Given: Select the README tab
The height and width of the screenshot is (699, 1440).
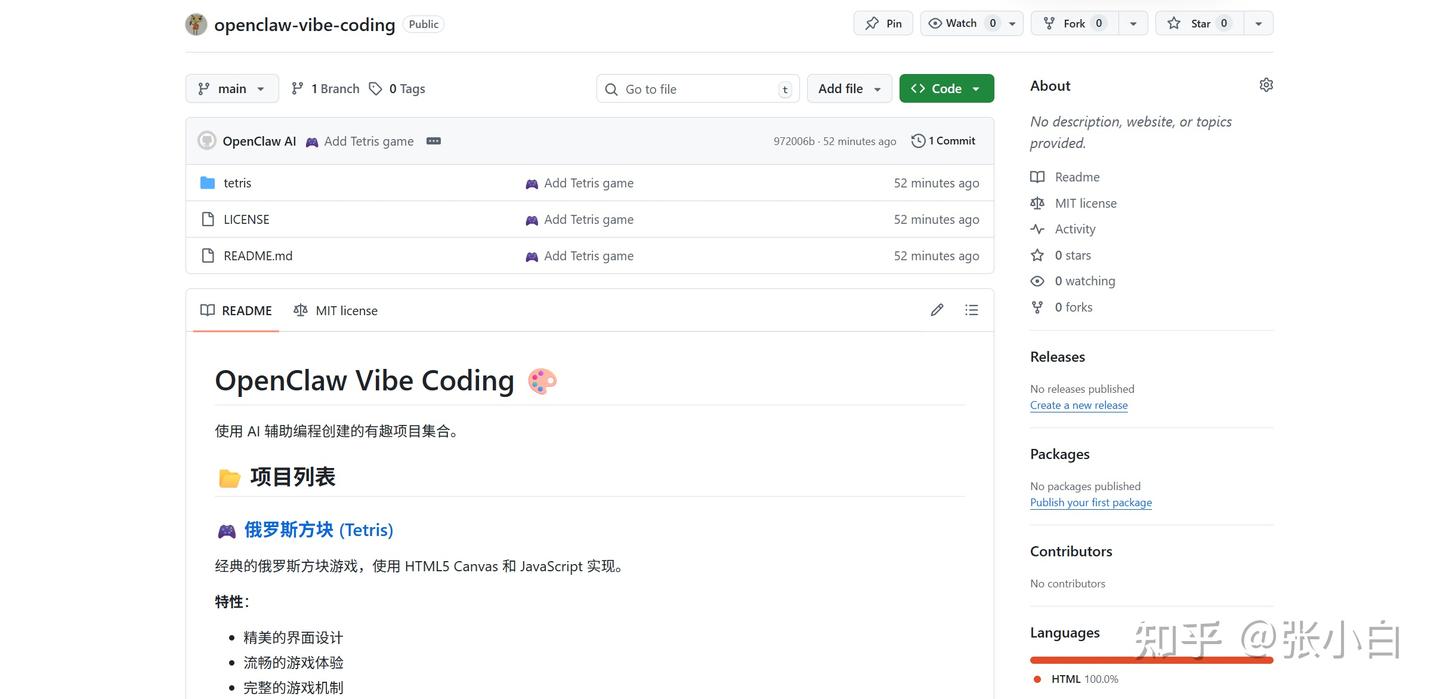Looking at the screenshot, I should coord(236,311).
